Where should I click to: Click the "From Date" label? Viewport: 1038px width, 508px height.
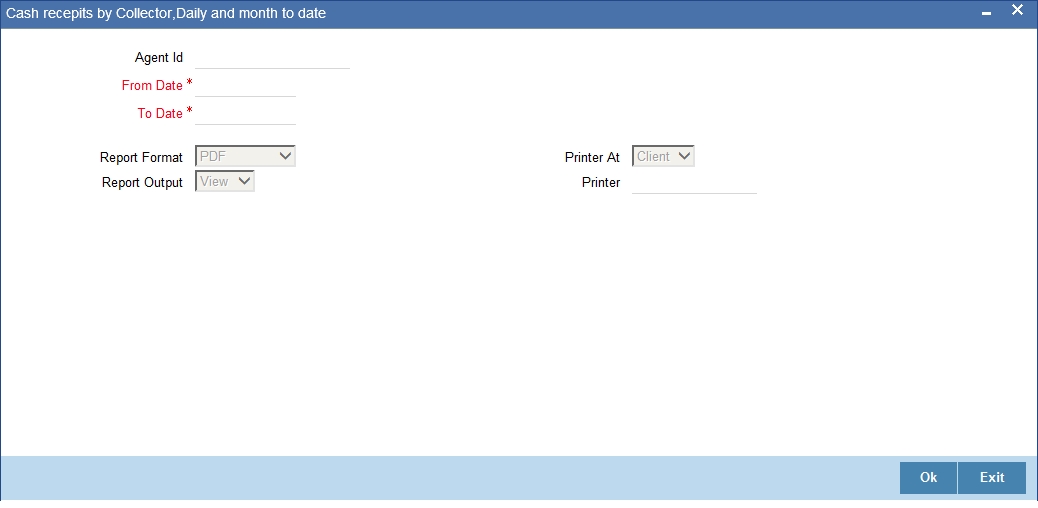pos(152,85)
